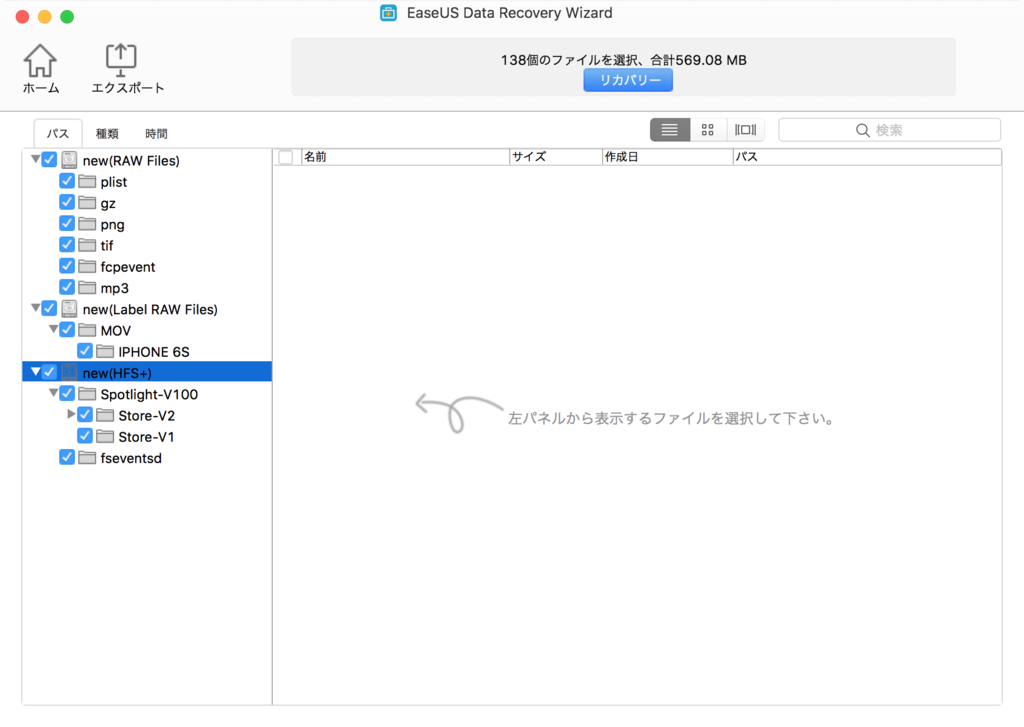Sort by 名前 column header

(405, 157)
